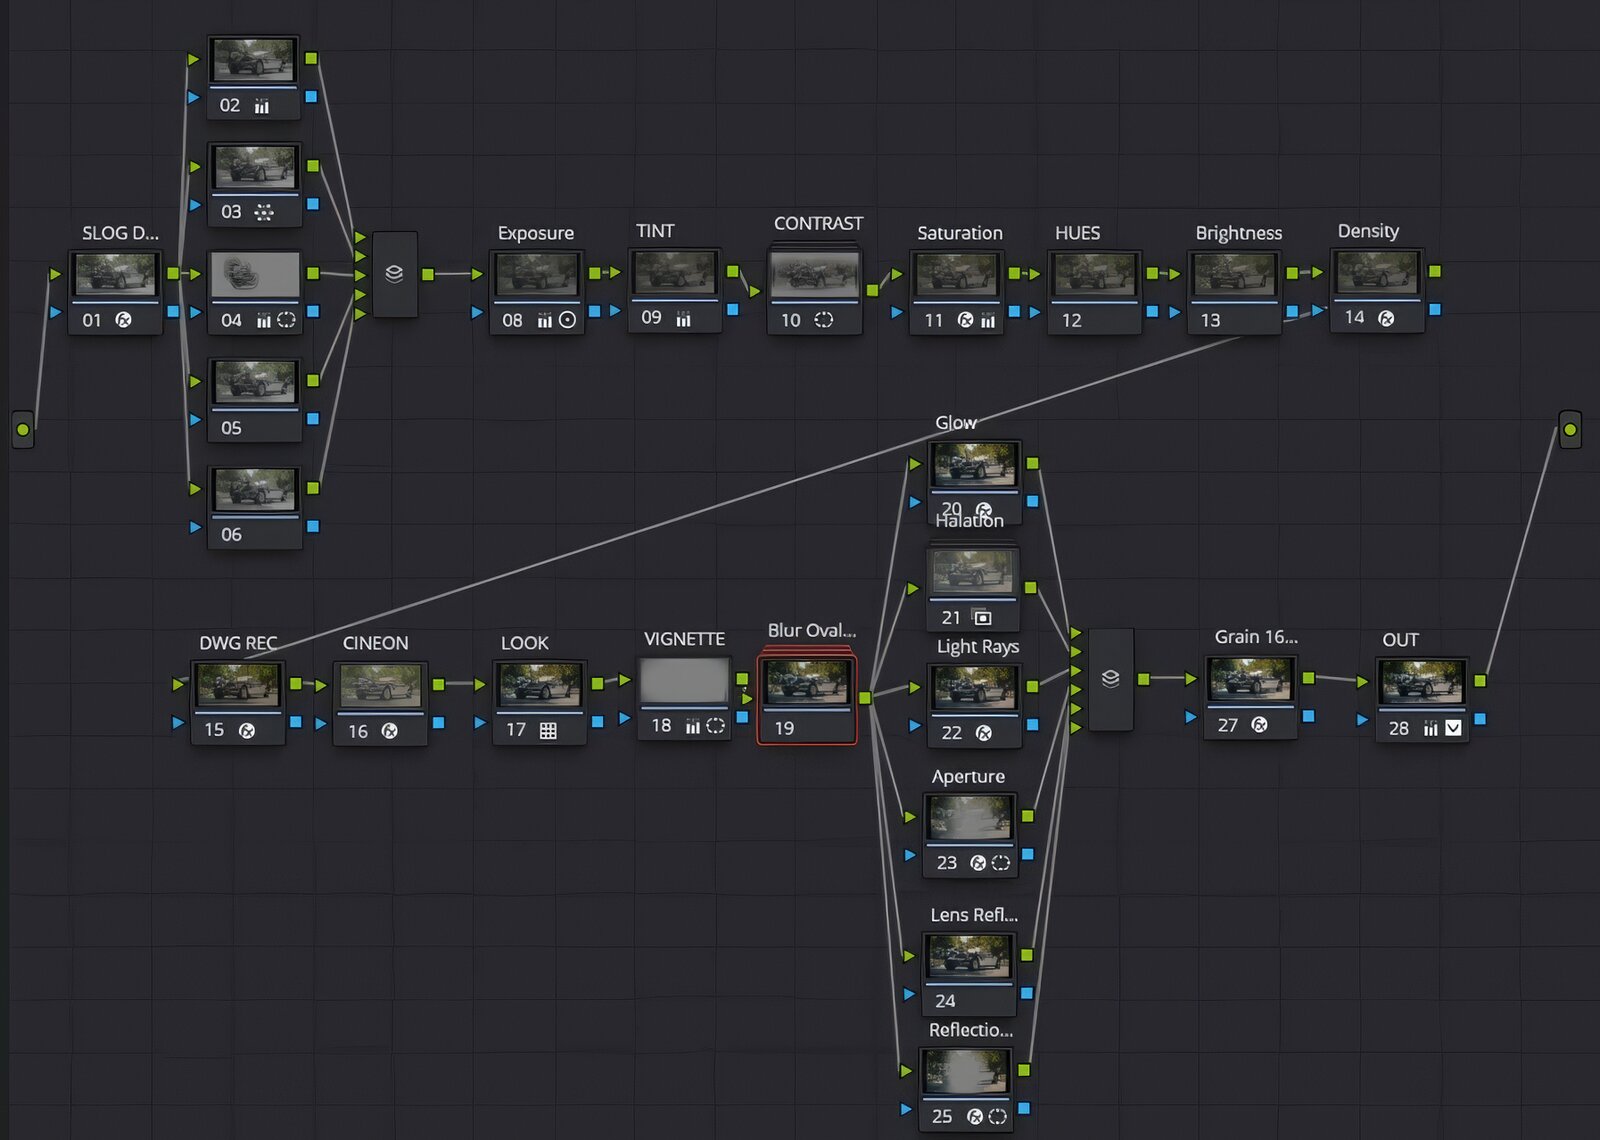Click the OFX effect icon on node 01
The image size is (1600, 1140).
coord(123,320)
